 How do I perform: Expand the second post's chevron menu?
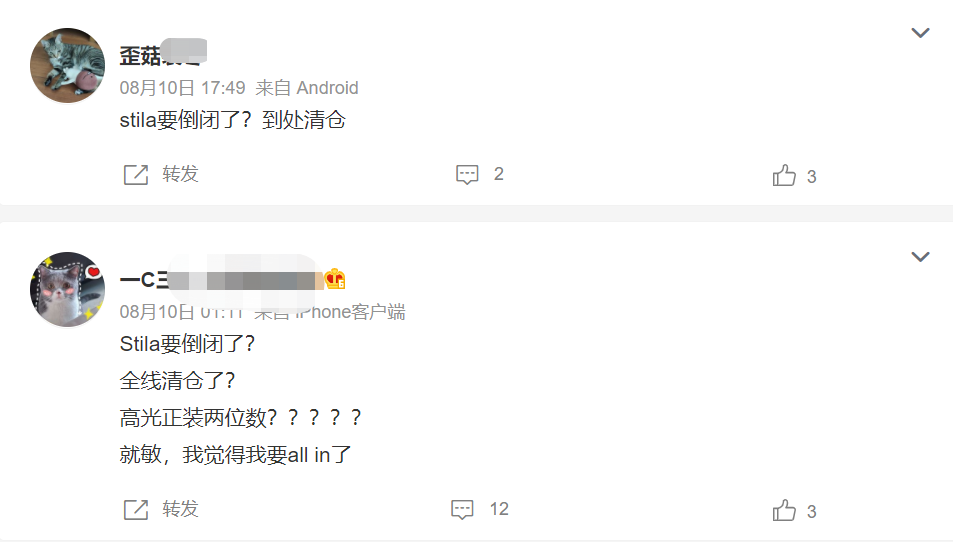pyautogui.click(x=920, y=256)
